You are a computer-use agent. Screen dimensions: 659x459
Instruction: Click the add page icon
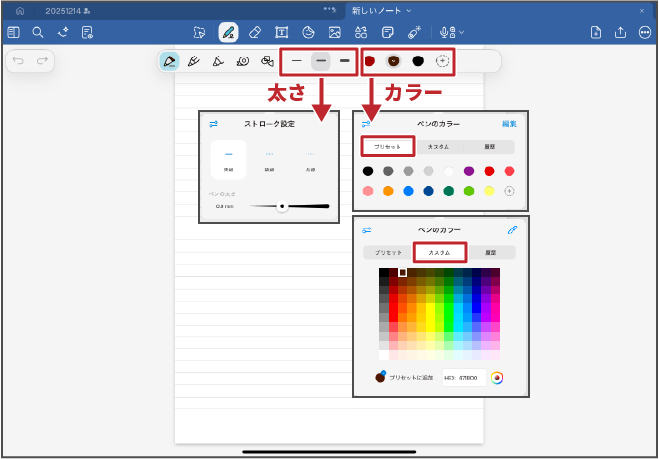596,32
